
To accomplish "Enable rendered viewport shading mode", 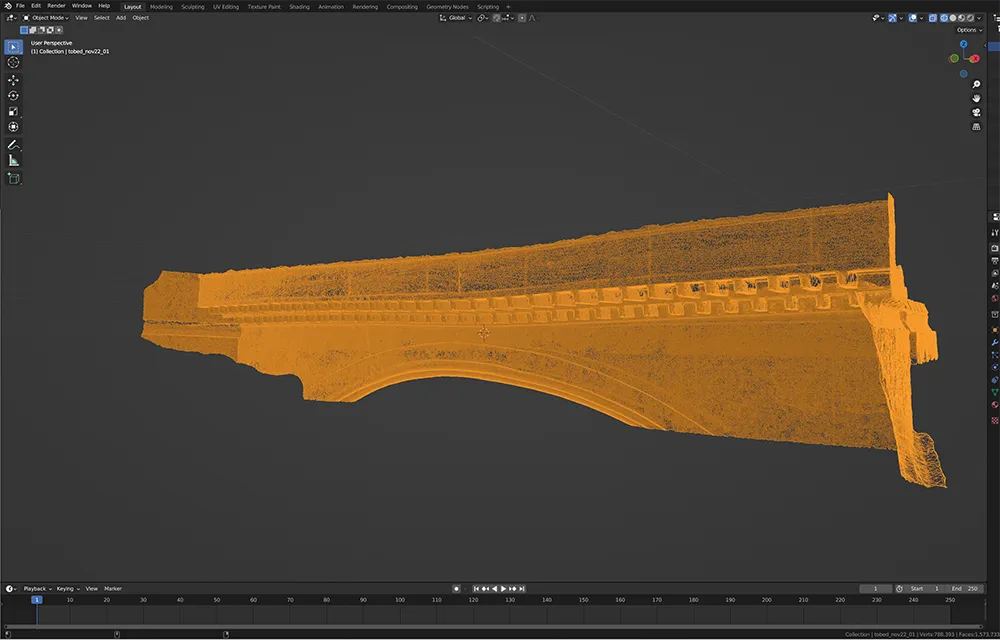I will [970, 17].
